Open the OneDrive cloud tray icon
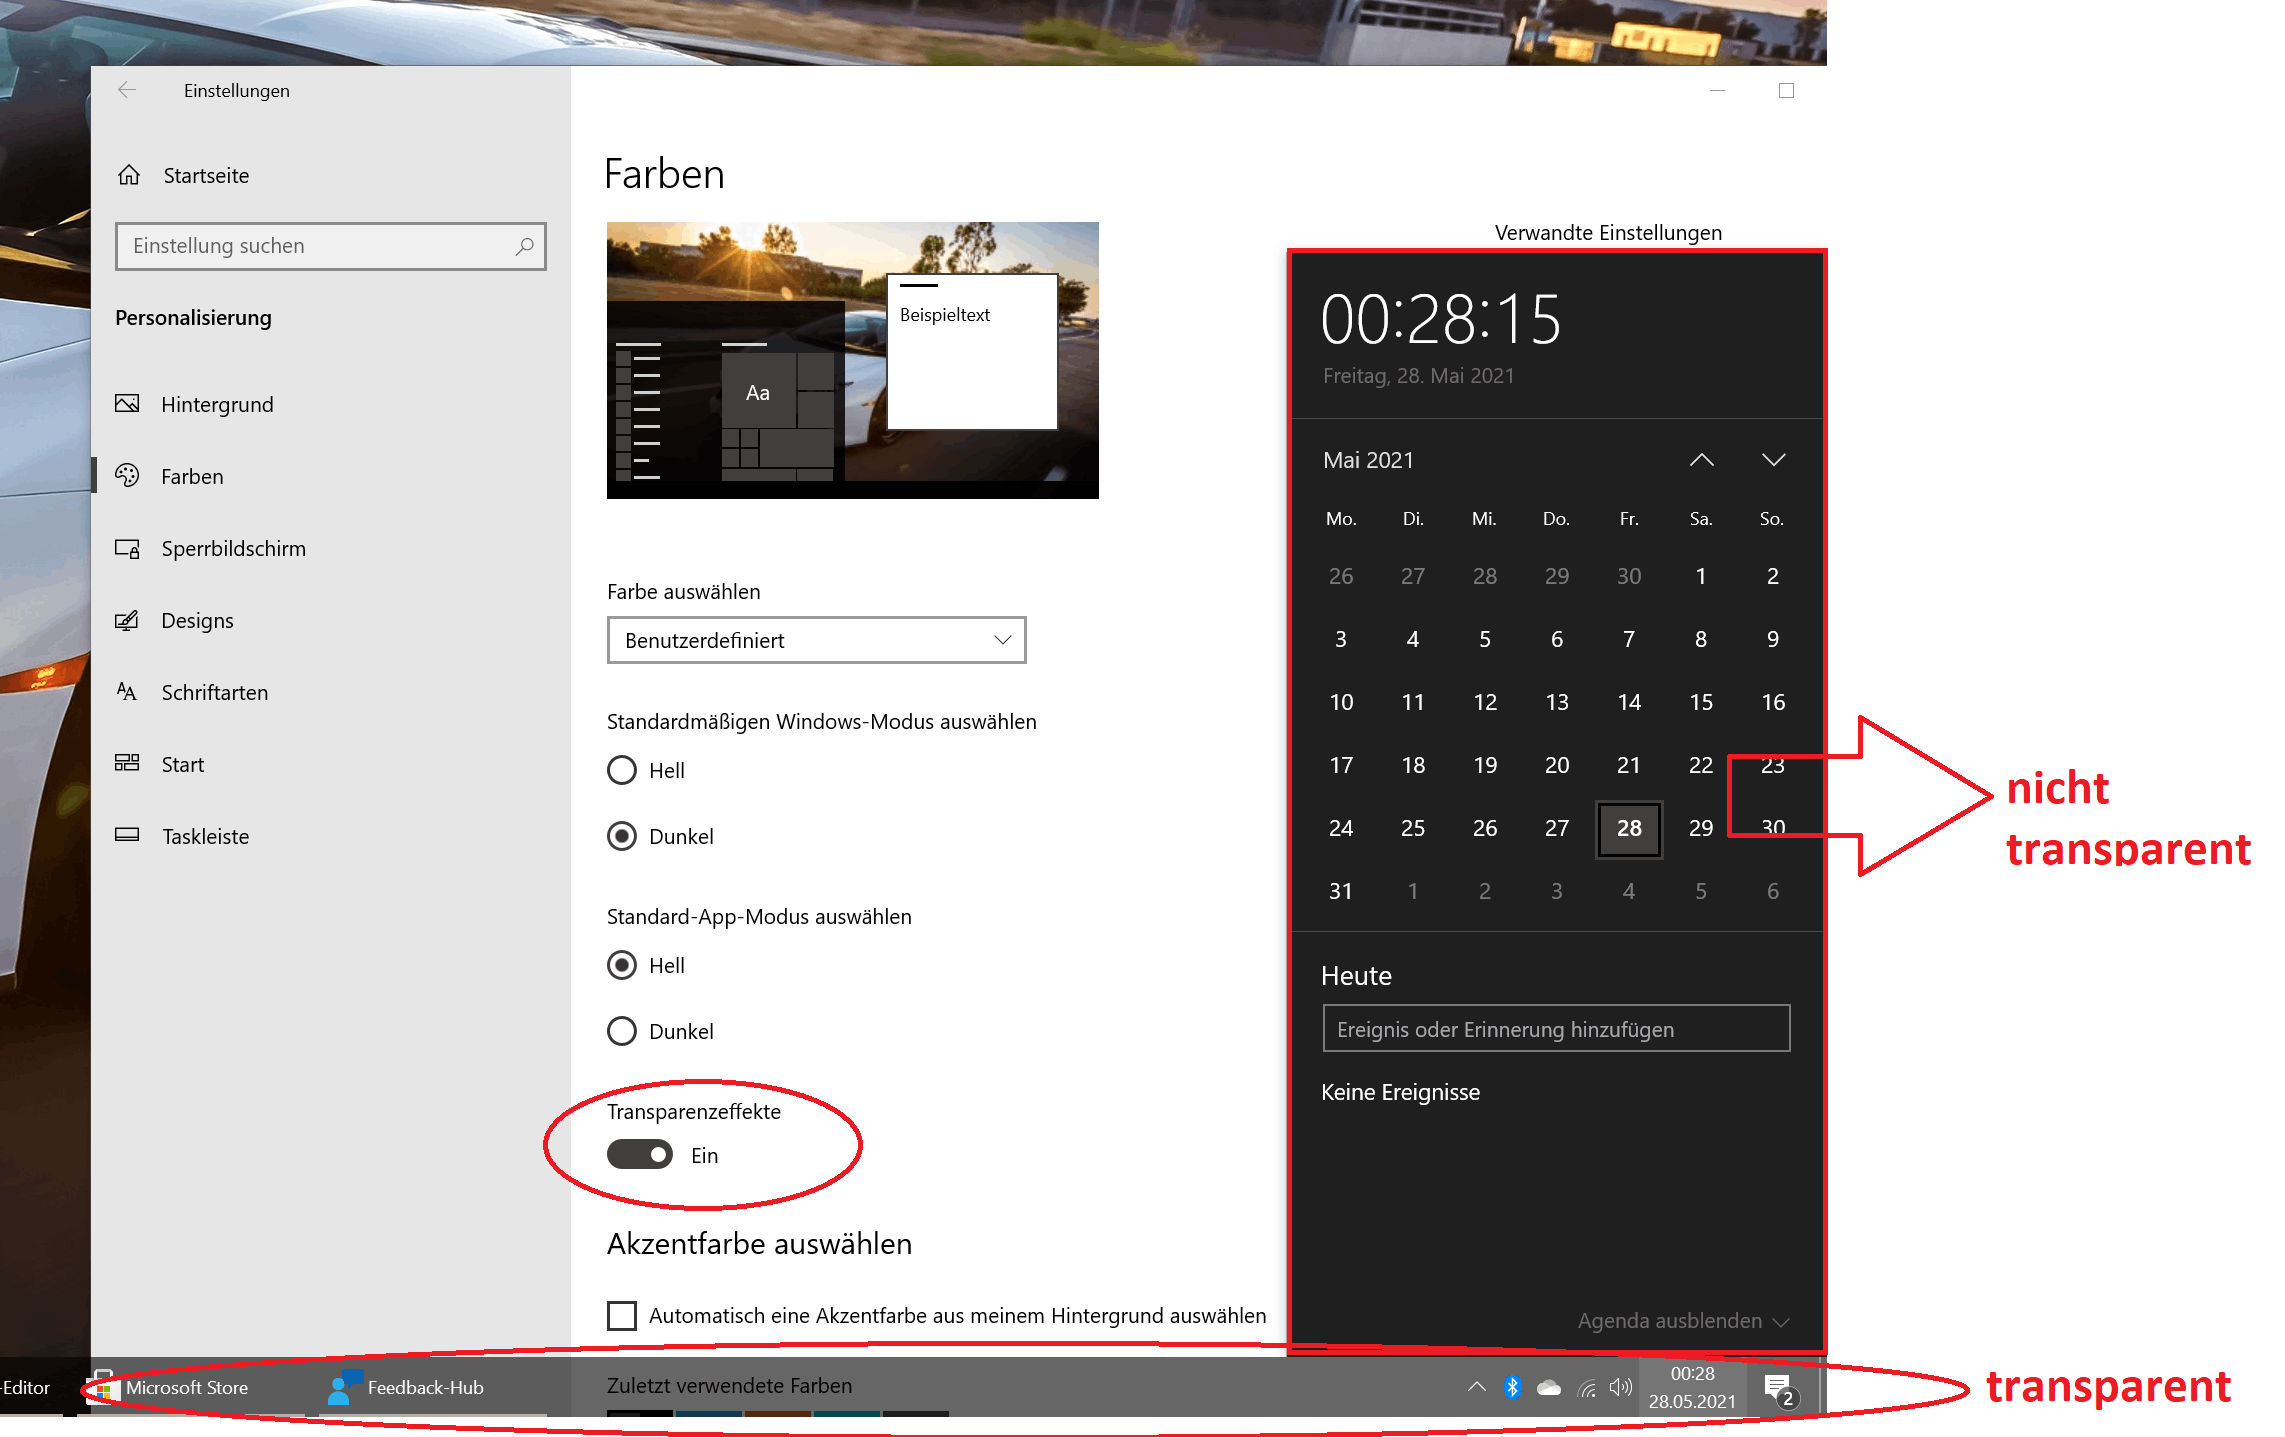The image size is (2285, 1437). (x=1548, y=1387)
